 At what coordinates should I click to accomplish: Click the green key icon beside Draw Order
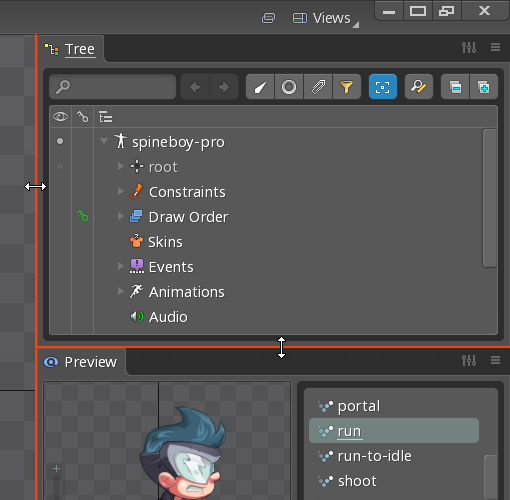click(82, 216)
